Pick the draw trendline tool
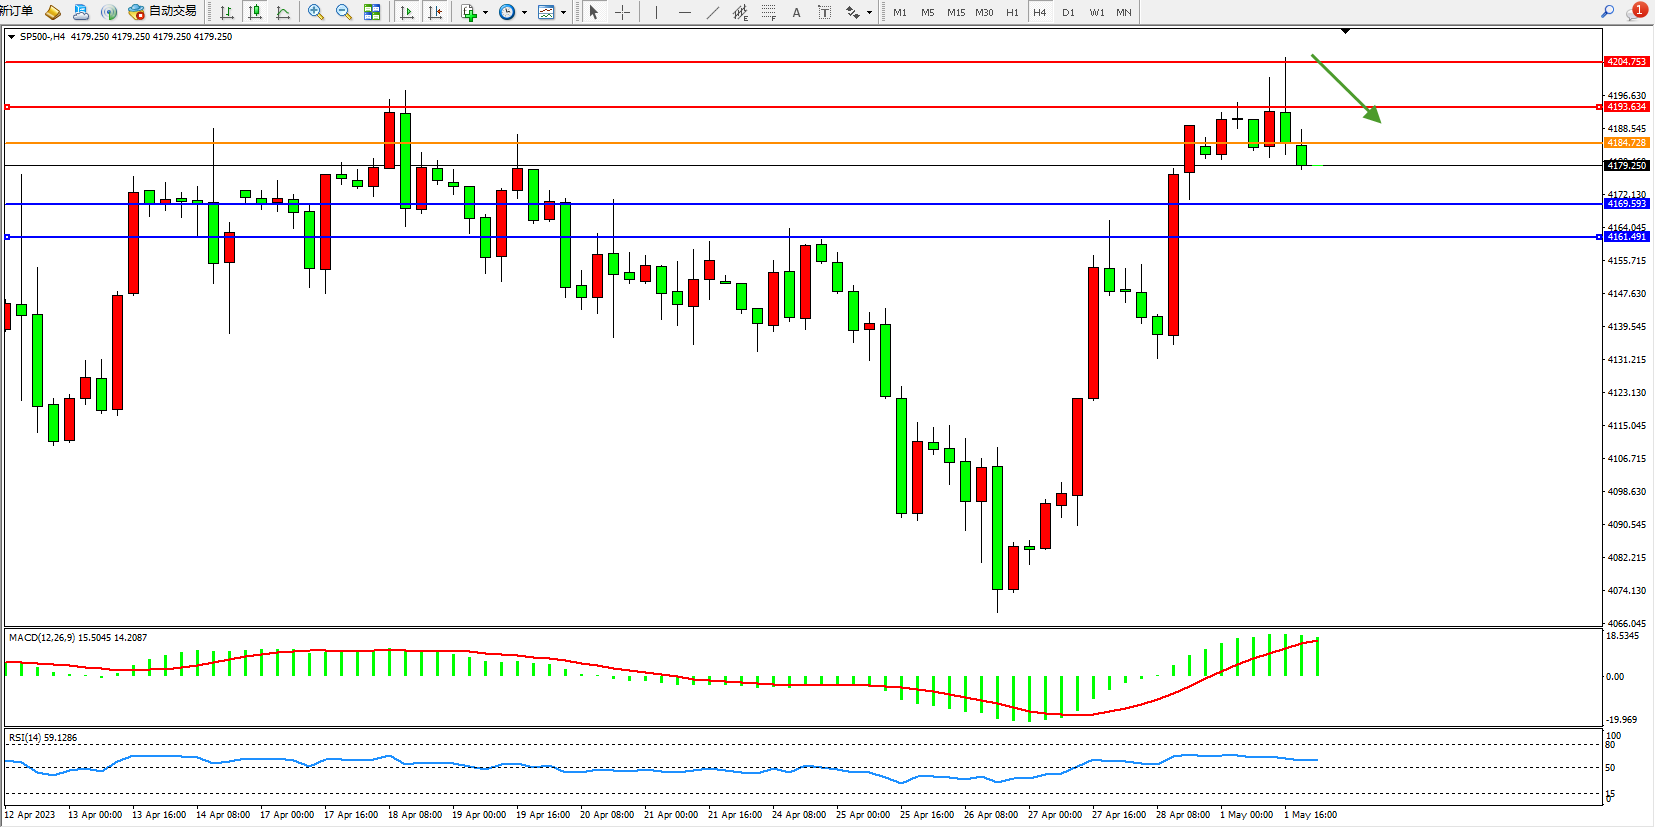 [712, 12]
